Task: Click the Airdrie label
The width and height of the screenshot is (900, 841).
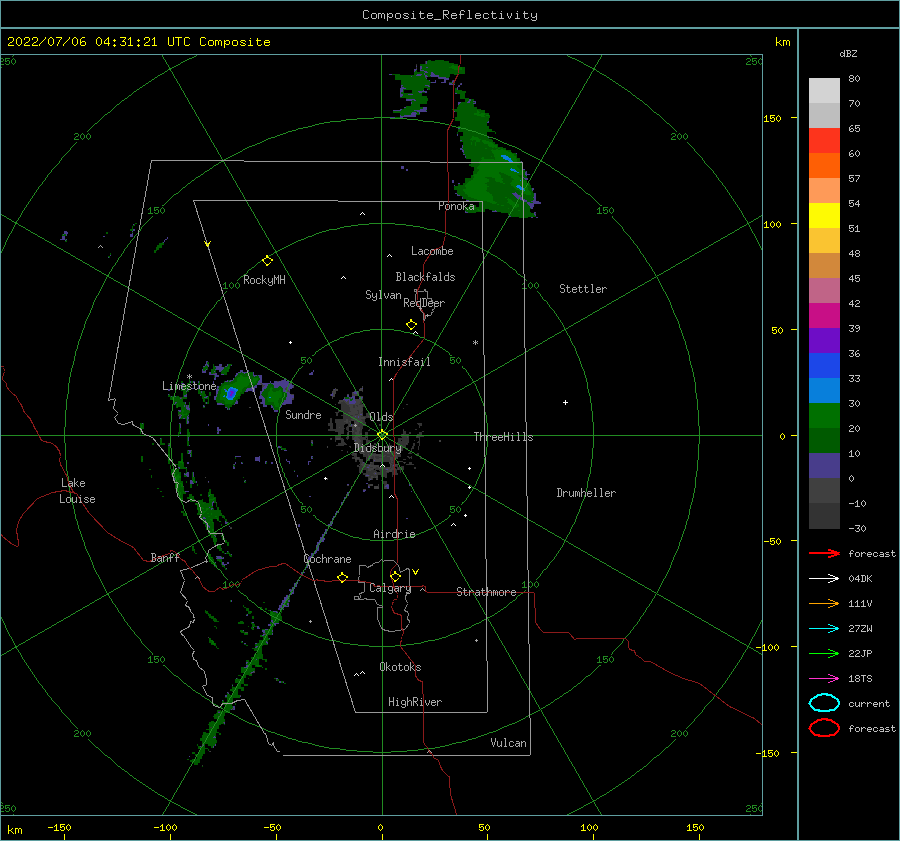Action: point(394,534)
